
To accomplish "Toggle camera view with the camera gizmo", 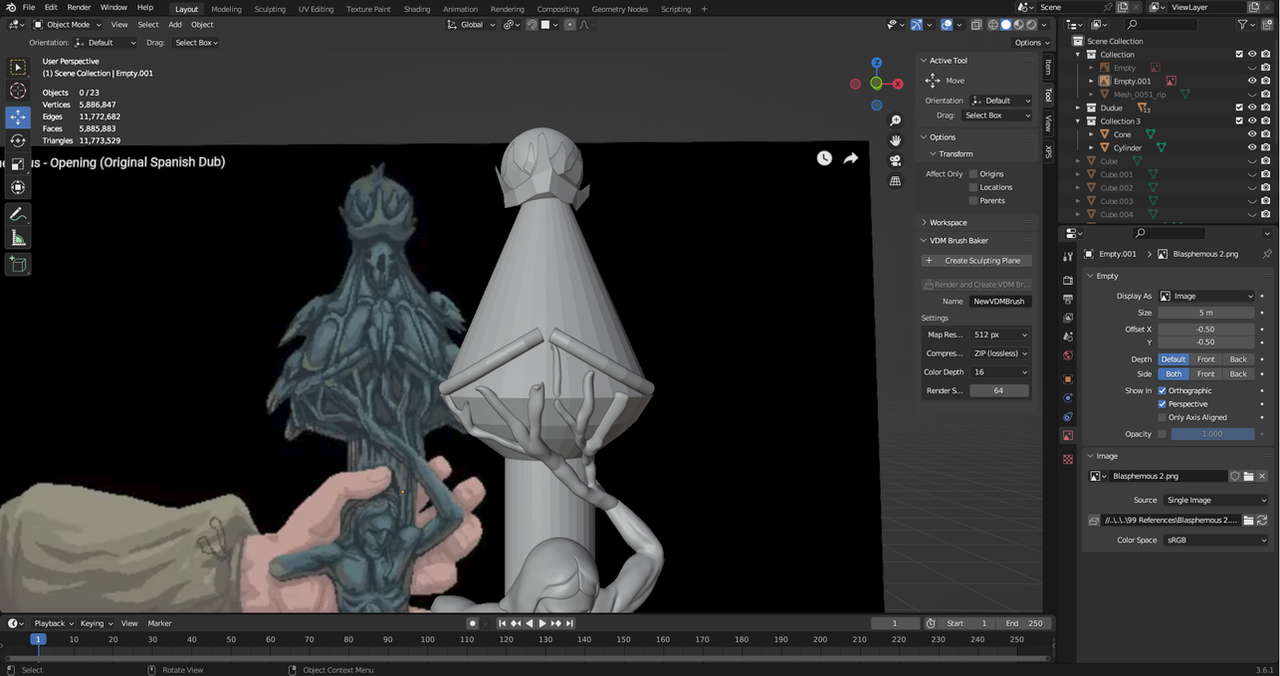I will click(896, 161).
